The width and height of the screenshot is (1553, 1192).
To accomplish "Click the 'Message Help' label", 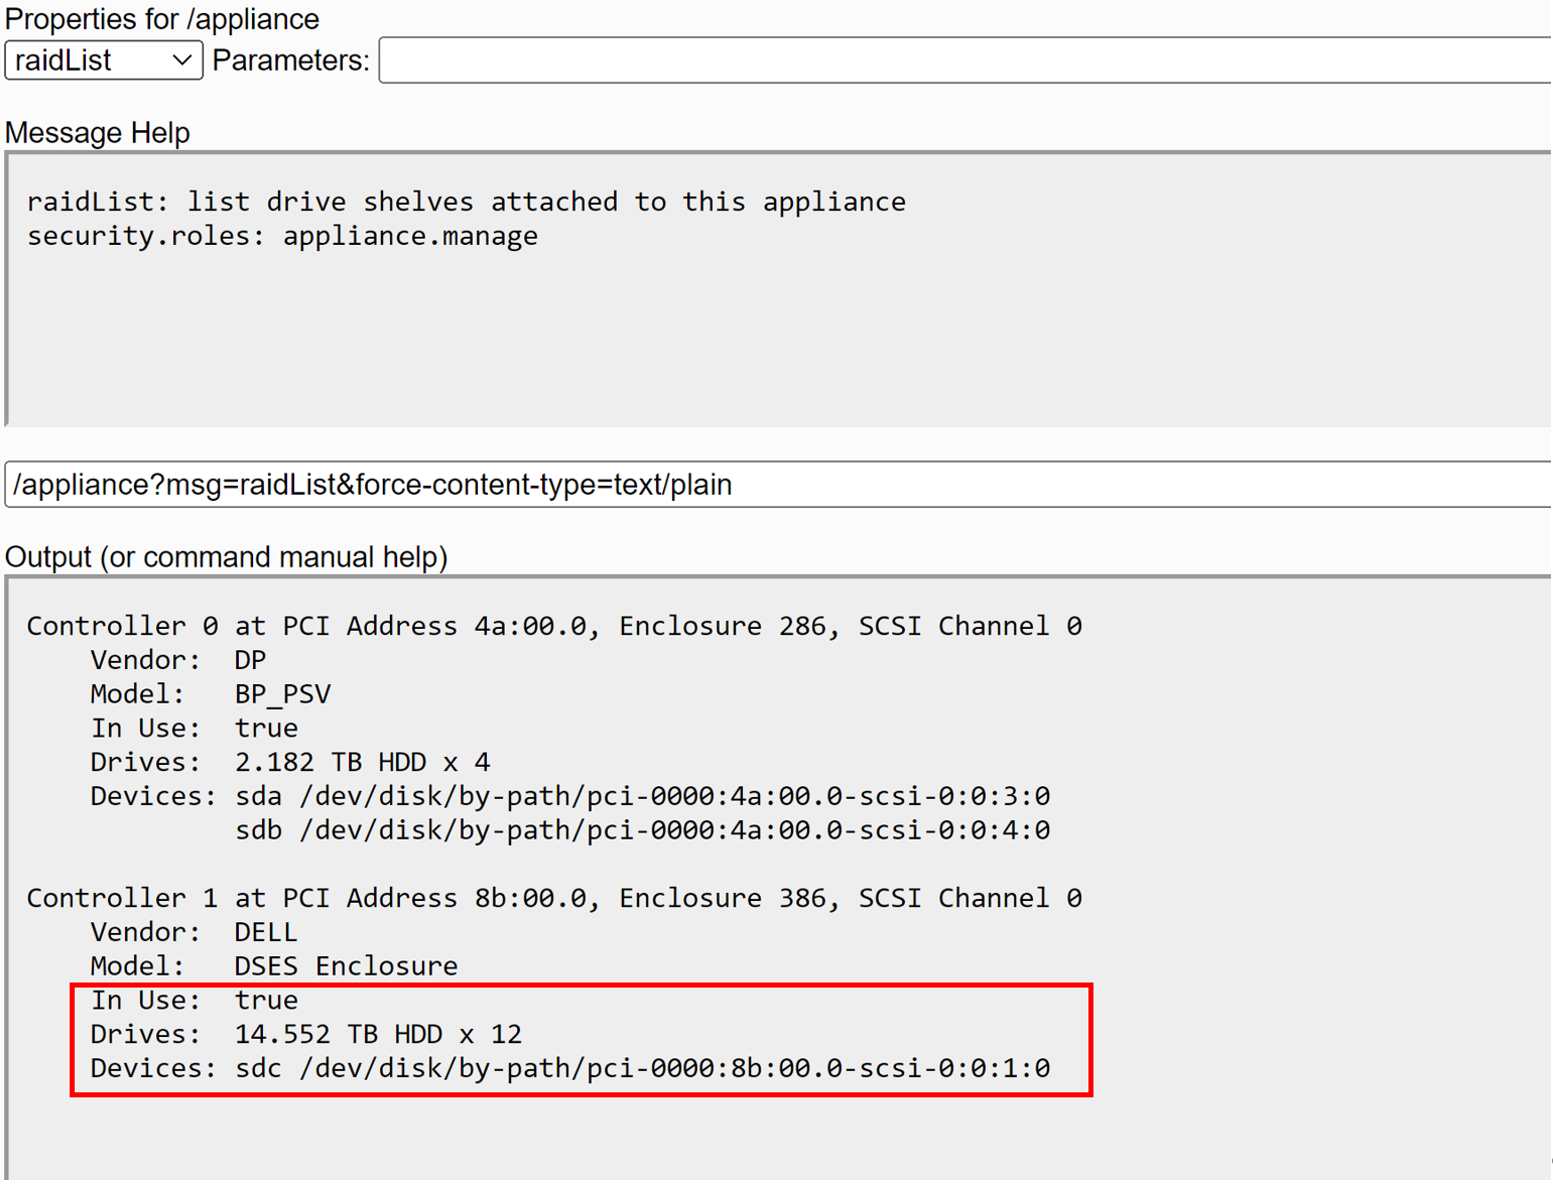I will (97, 133).
